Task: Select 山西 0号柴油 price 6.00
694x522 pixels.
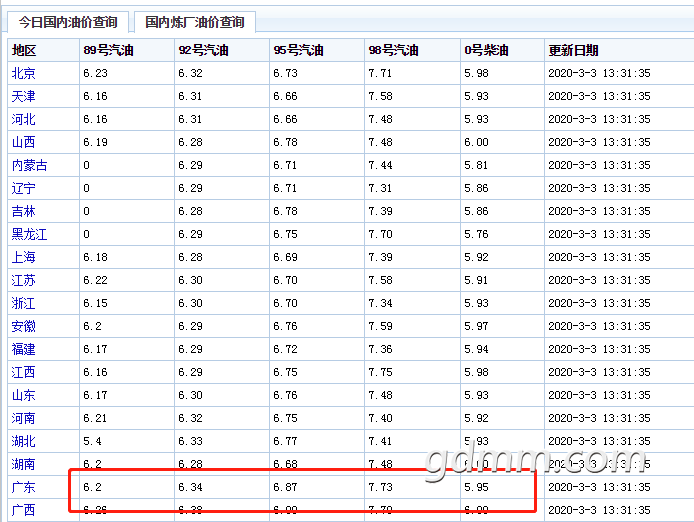Action: (x=476, y=142)
